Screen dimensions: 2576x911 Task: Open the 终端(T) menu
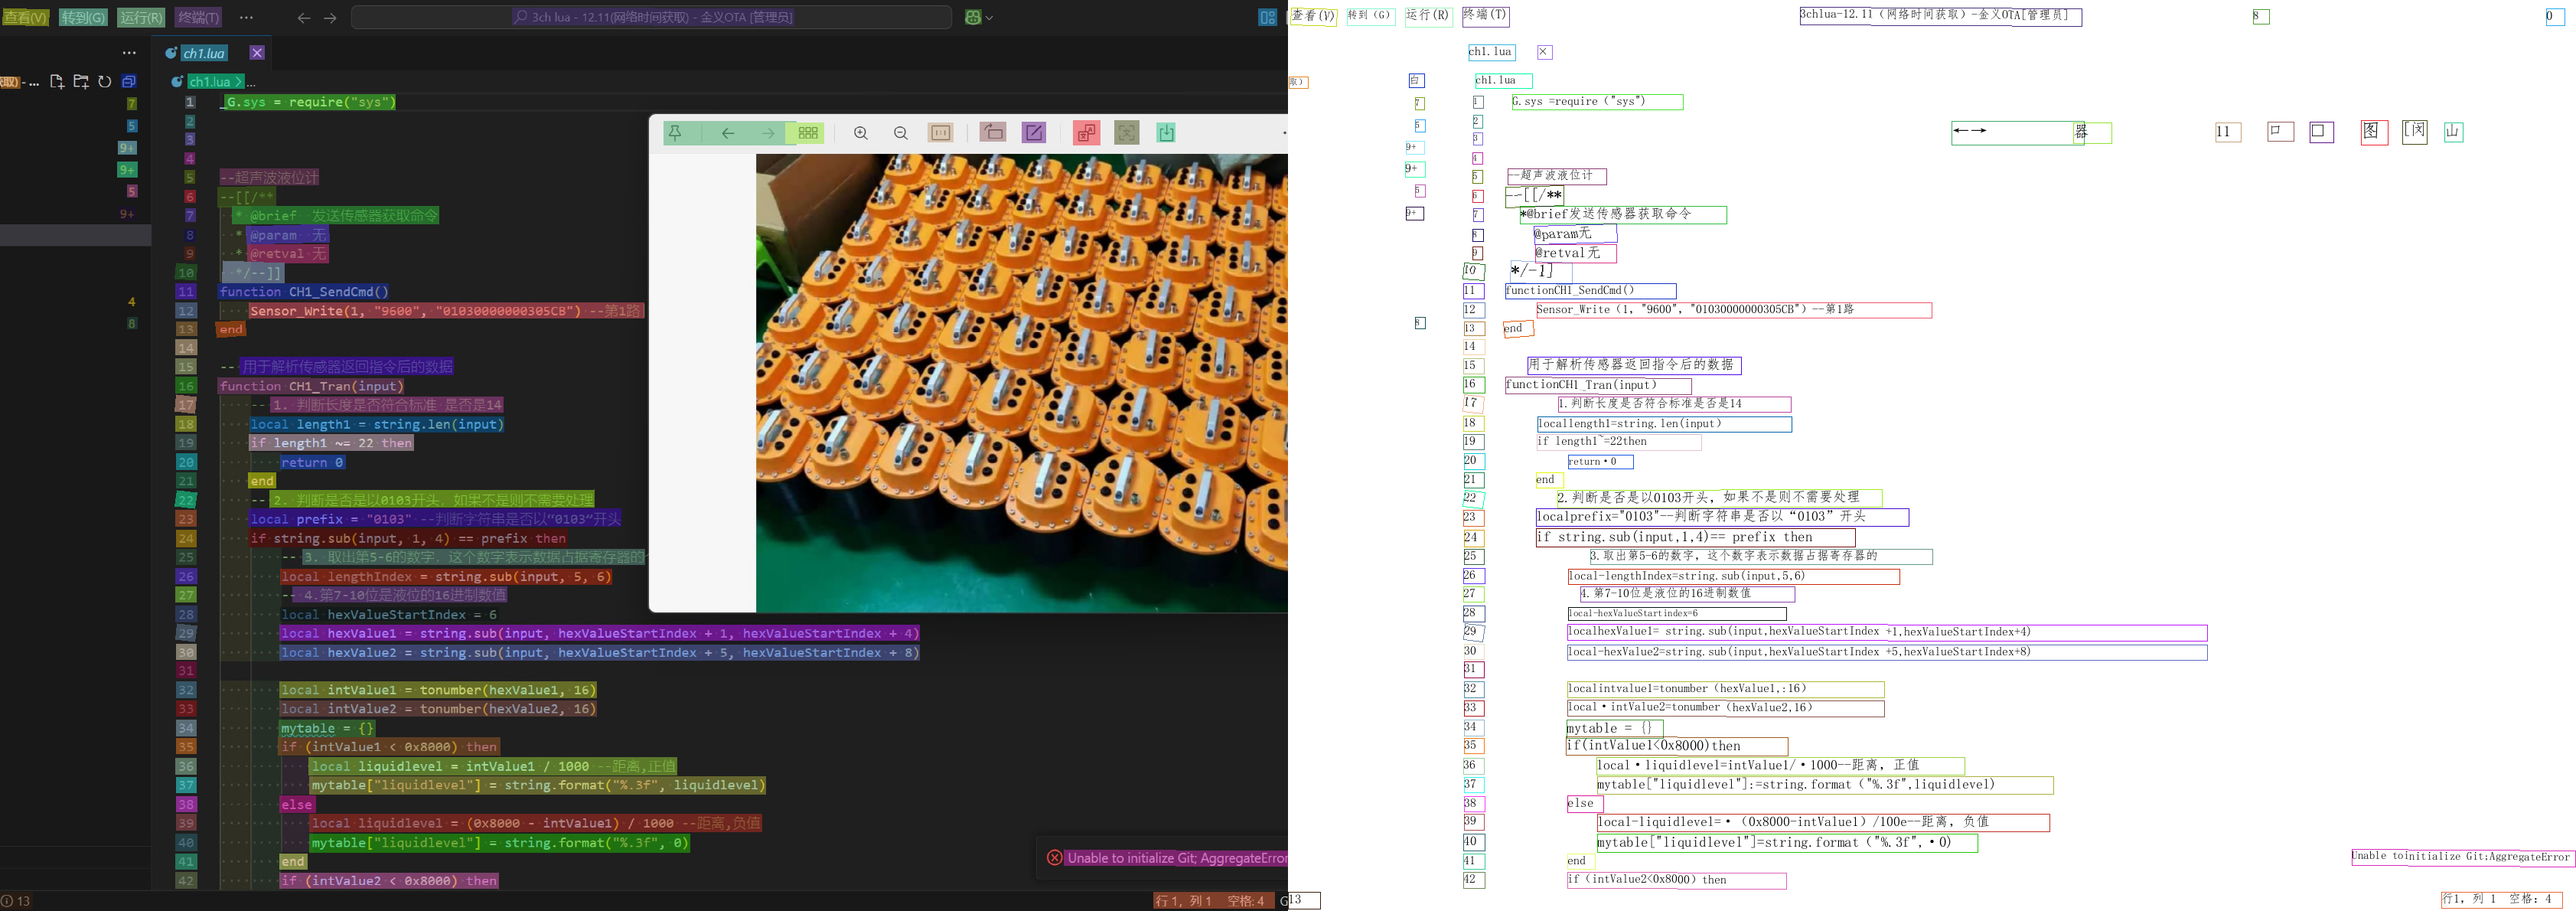(198, 17)
